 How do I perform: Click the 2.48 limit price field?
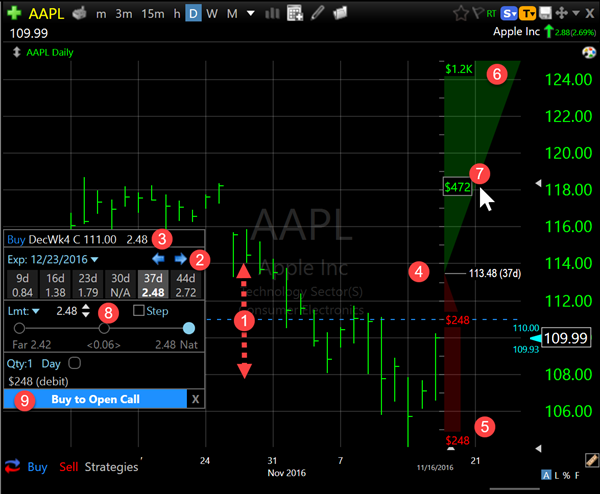coord(67,311)
